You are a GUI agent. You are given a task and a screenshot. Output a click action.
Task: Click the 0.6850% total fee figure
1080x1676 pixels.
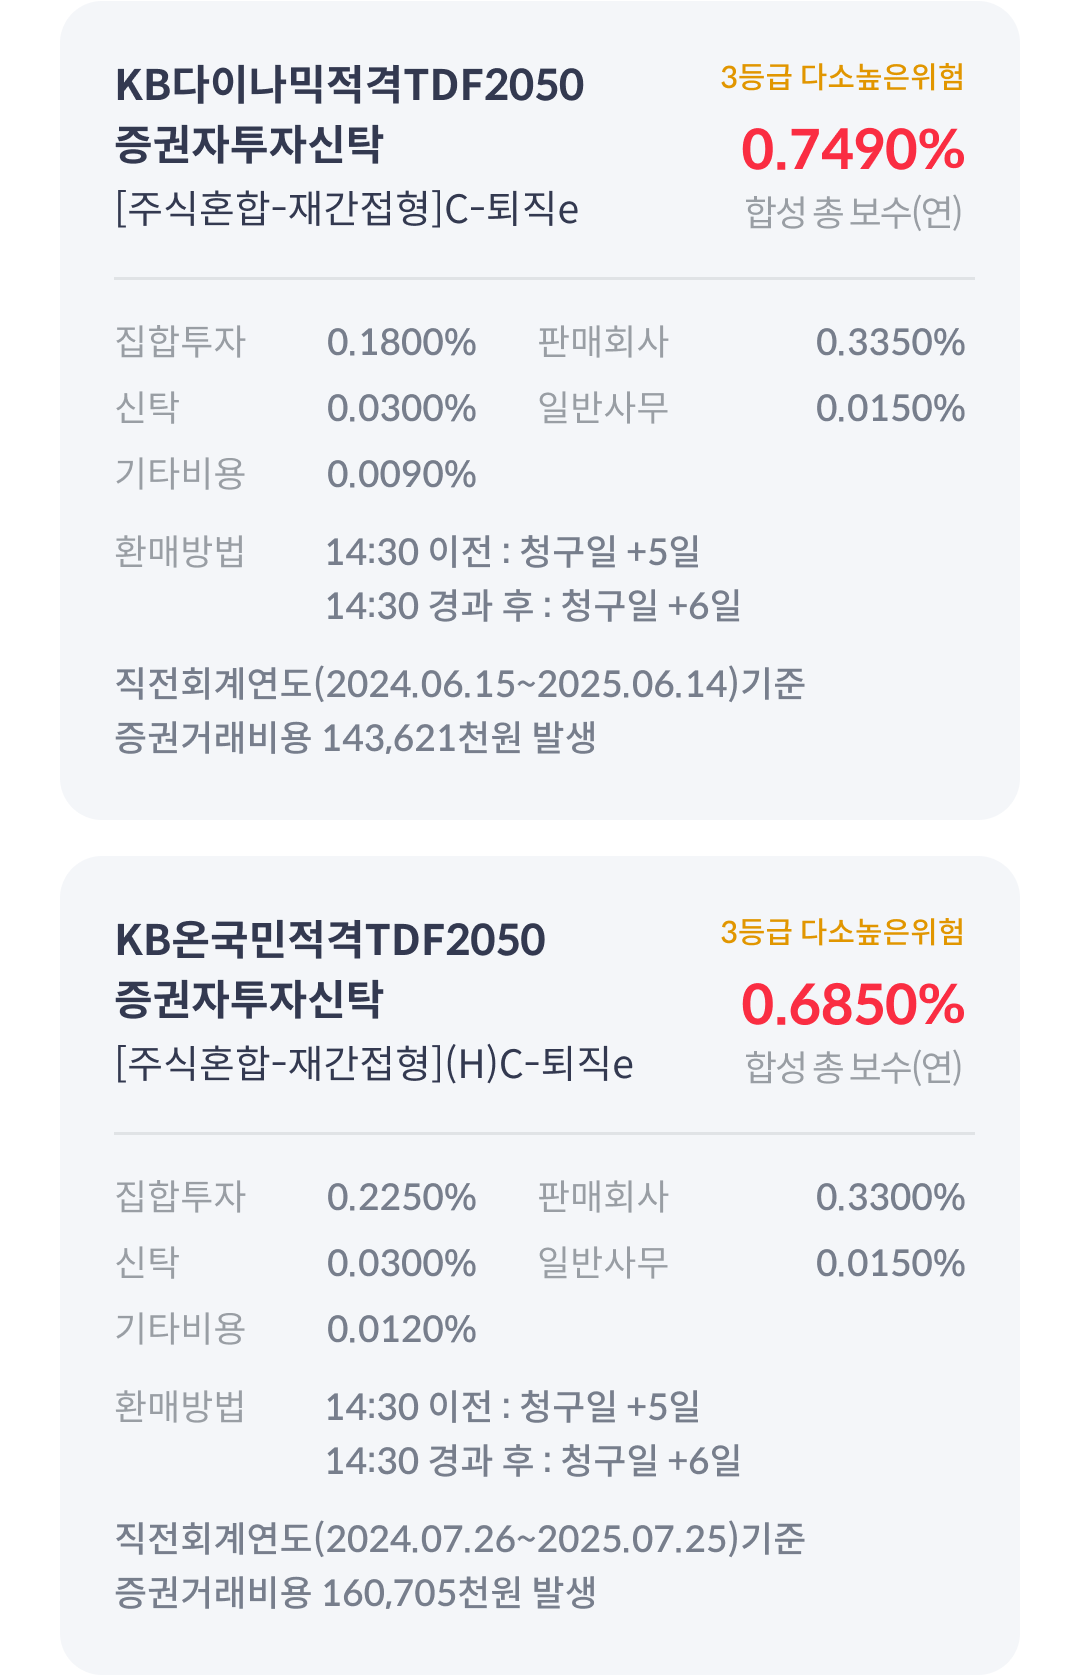(x=852, y=1005)
